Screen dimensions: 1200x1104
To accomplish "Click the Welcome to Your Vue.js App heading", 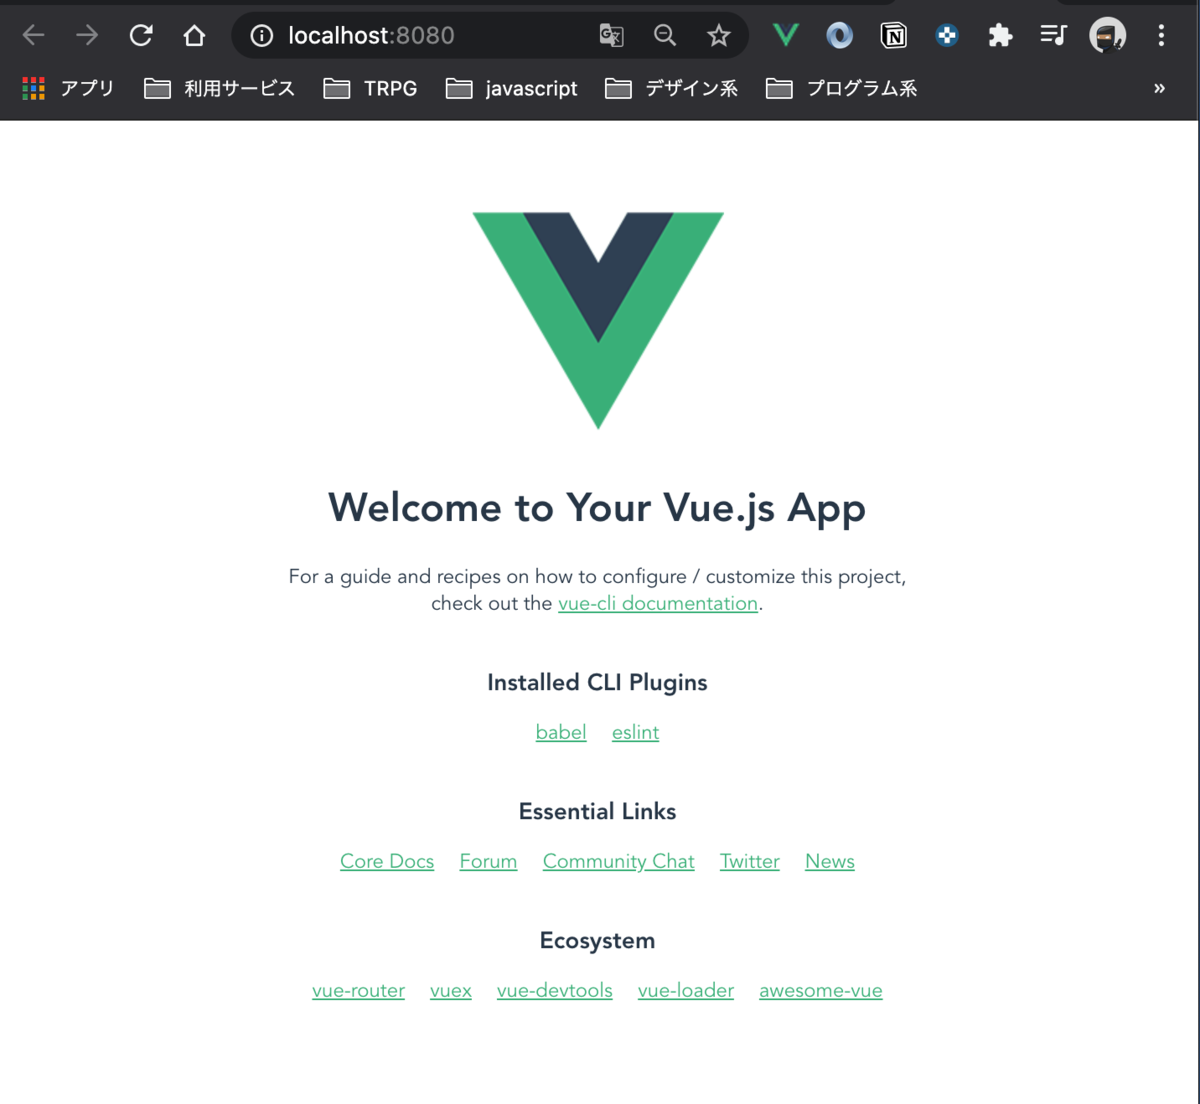I will coord(597,508).
